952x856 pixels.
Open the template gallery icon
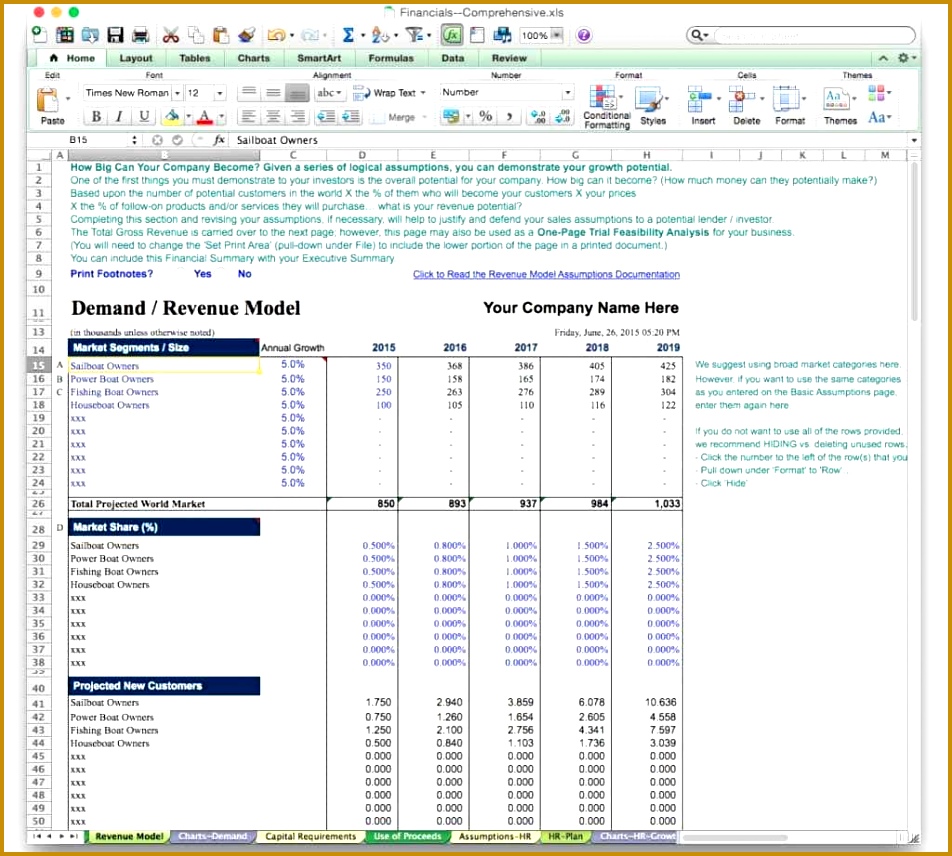(x=65, y=35)
